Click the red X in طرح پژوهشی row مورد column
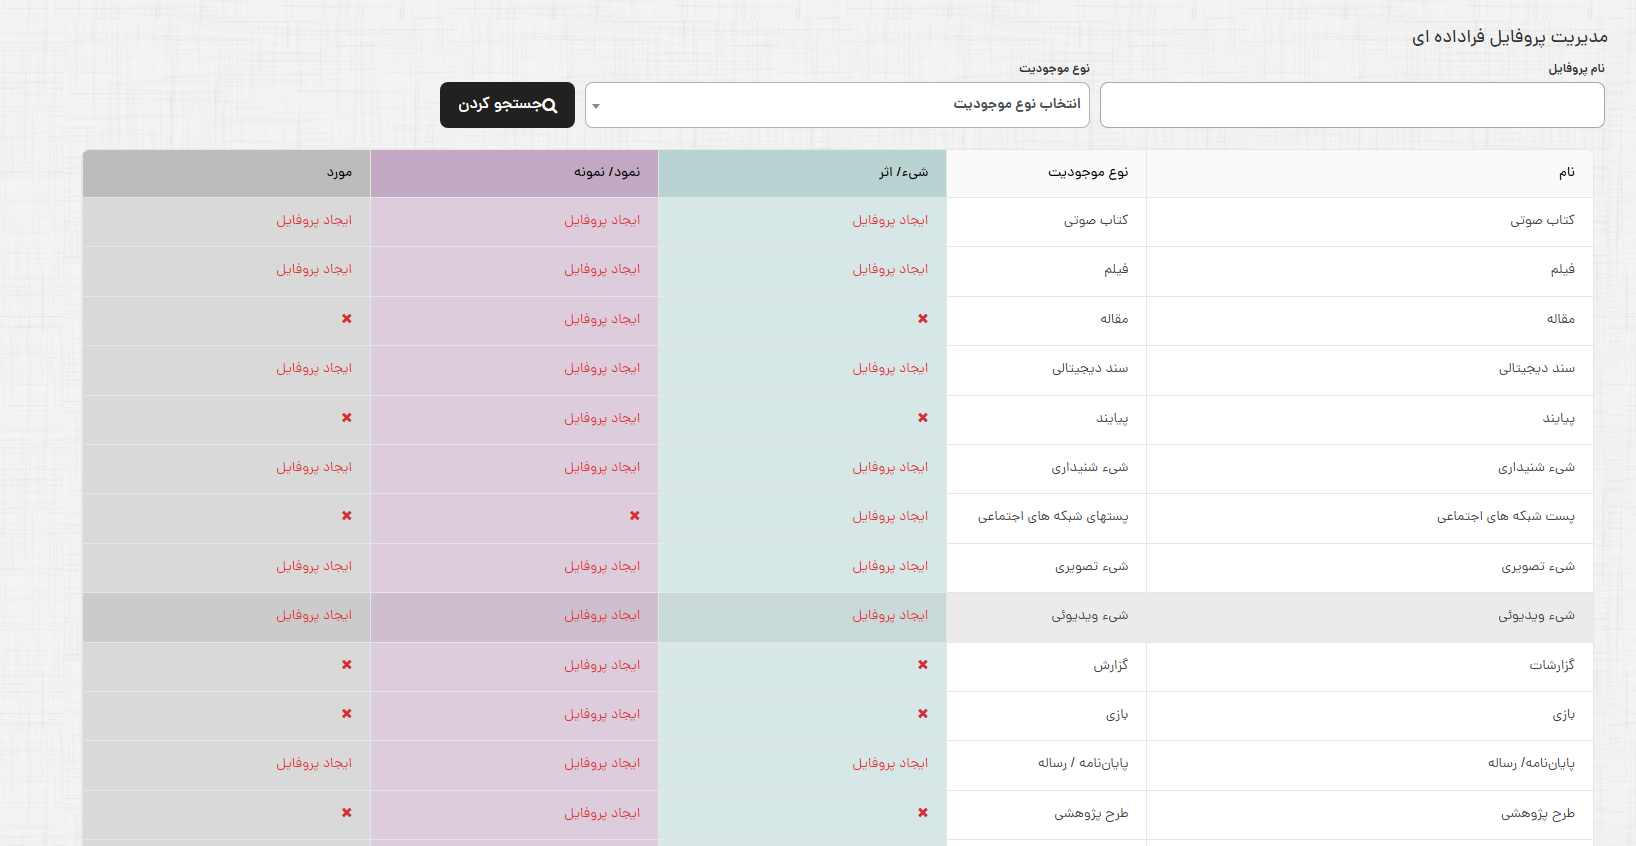 pos(346,813)
